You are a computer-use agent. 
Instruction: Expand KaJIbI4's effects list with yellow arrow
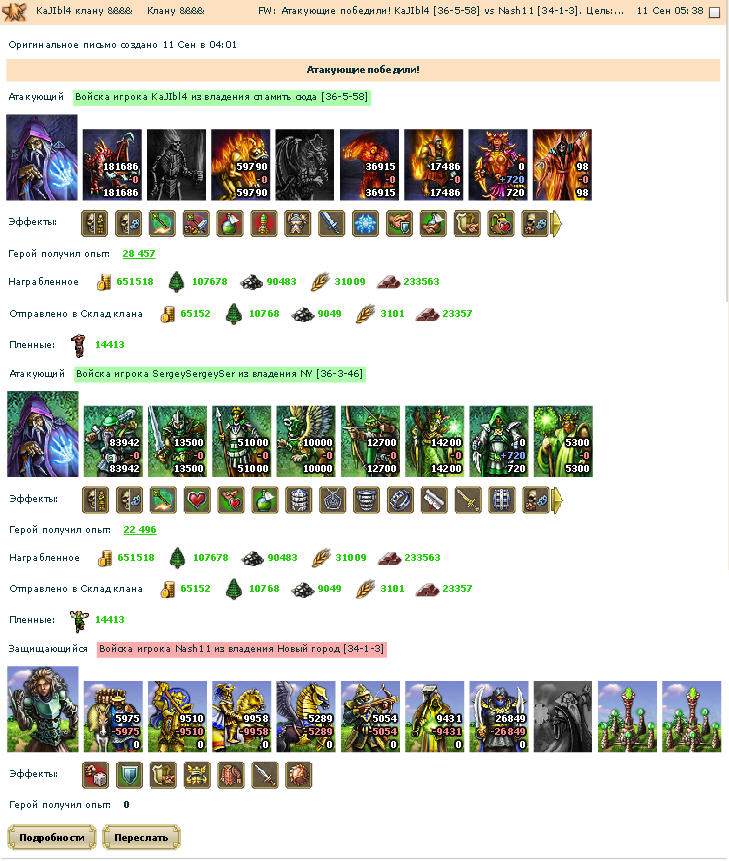pos(557,223)
